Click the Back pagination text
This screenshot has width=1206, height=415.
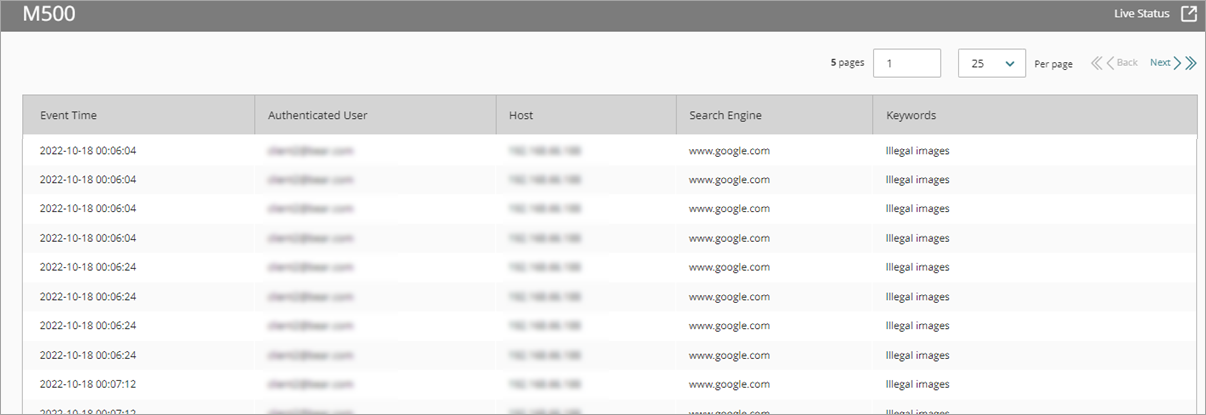(x=1127, y=63)
